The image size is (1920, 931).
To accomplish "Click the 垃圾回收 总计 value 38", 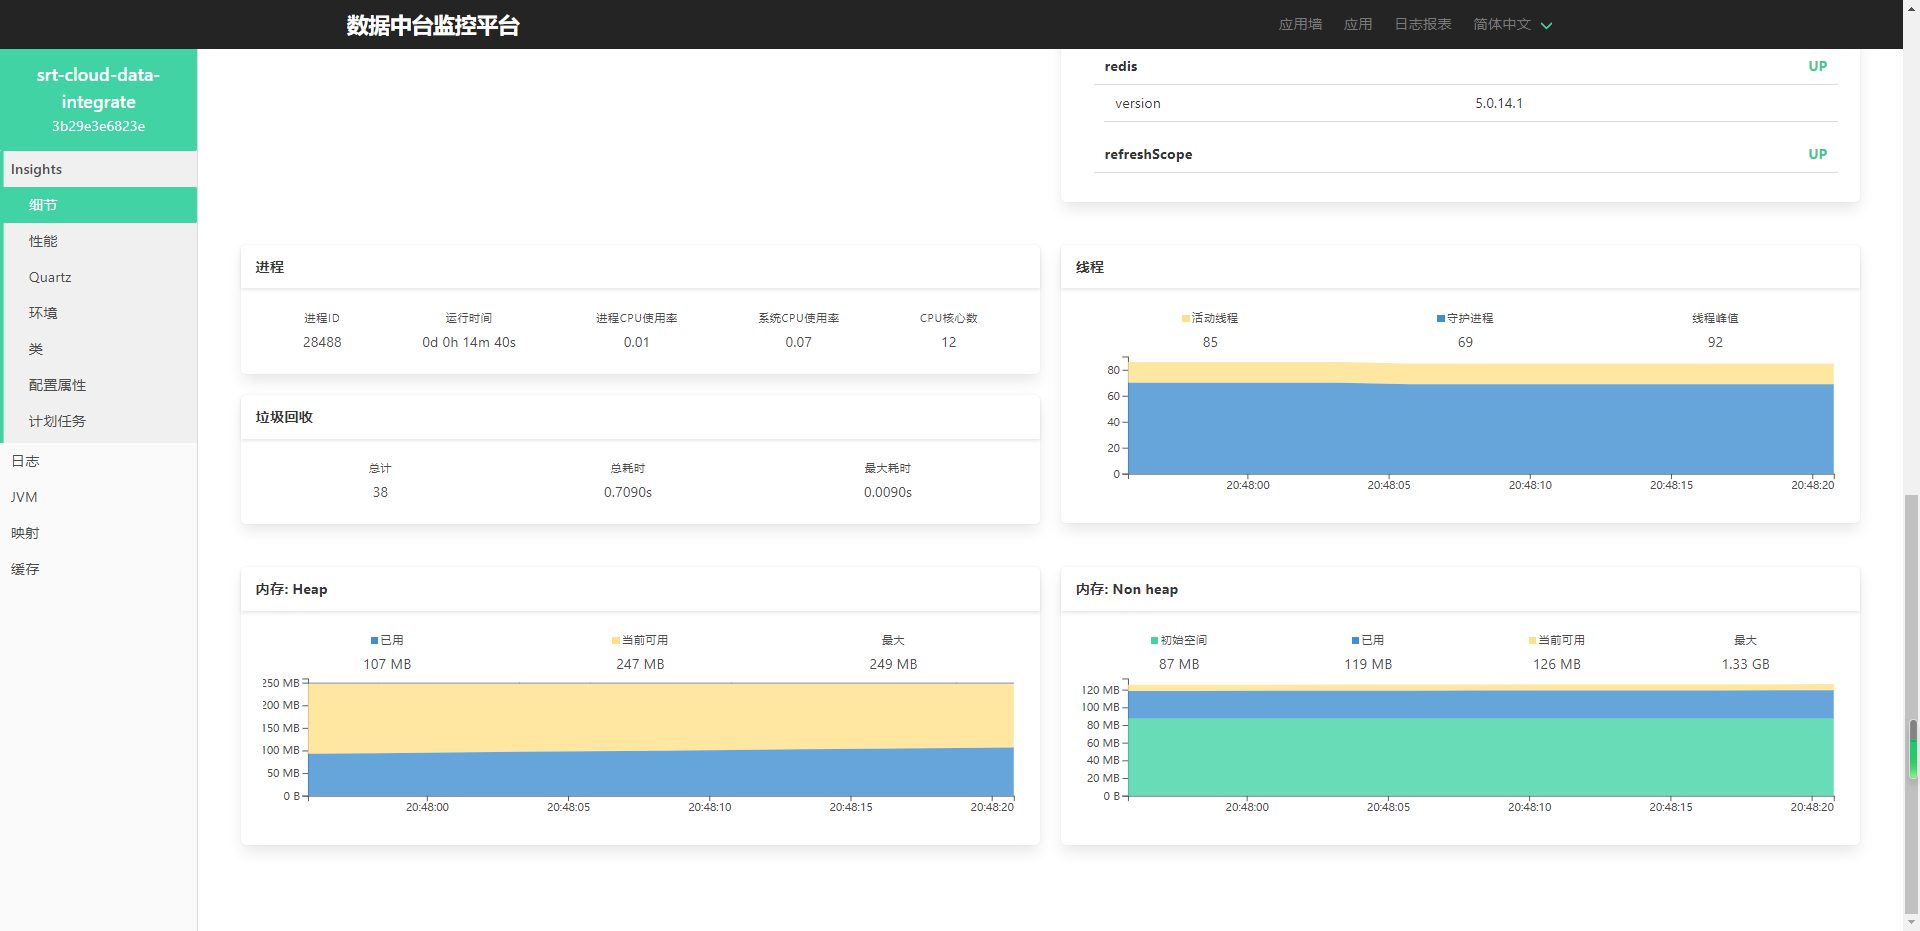I will click(380, 492).
